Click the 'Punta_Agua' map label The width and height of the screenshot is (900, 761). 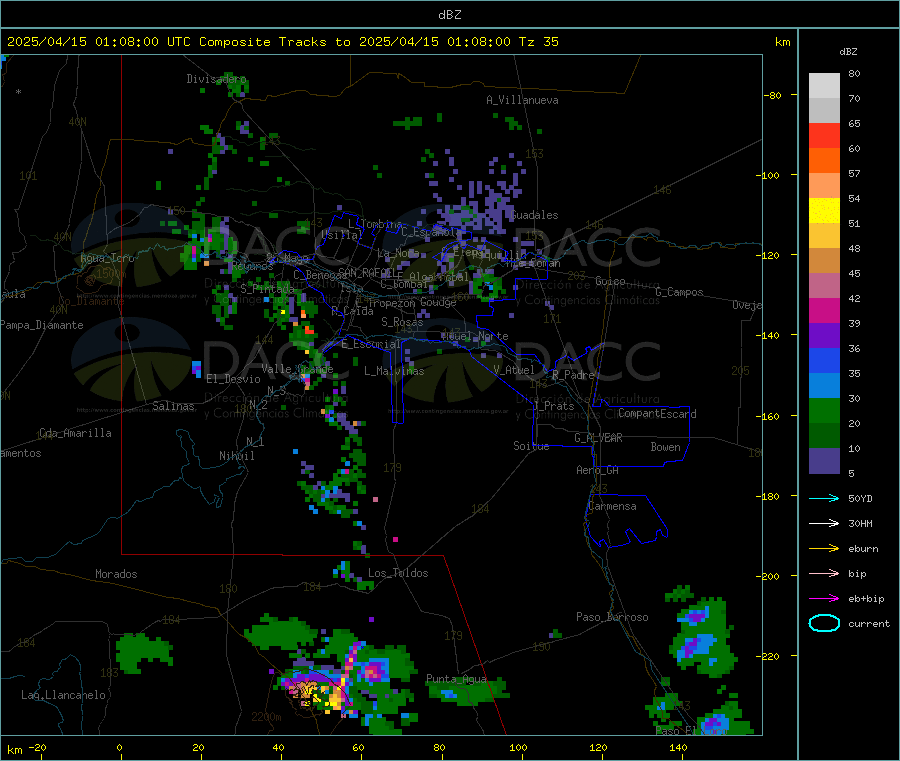click(456, 679)
